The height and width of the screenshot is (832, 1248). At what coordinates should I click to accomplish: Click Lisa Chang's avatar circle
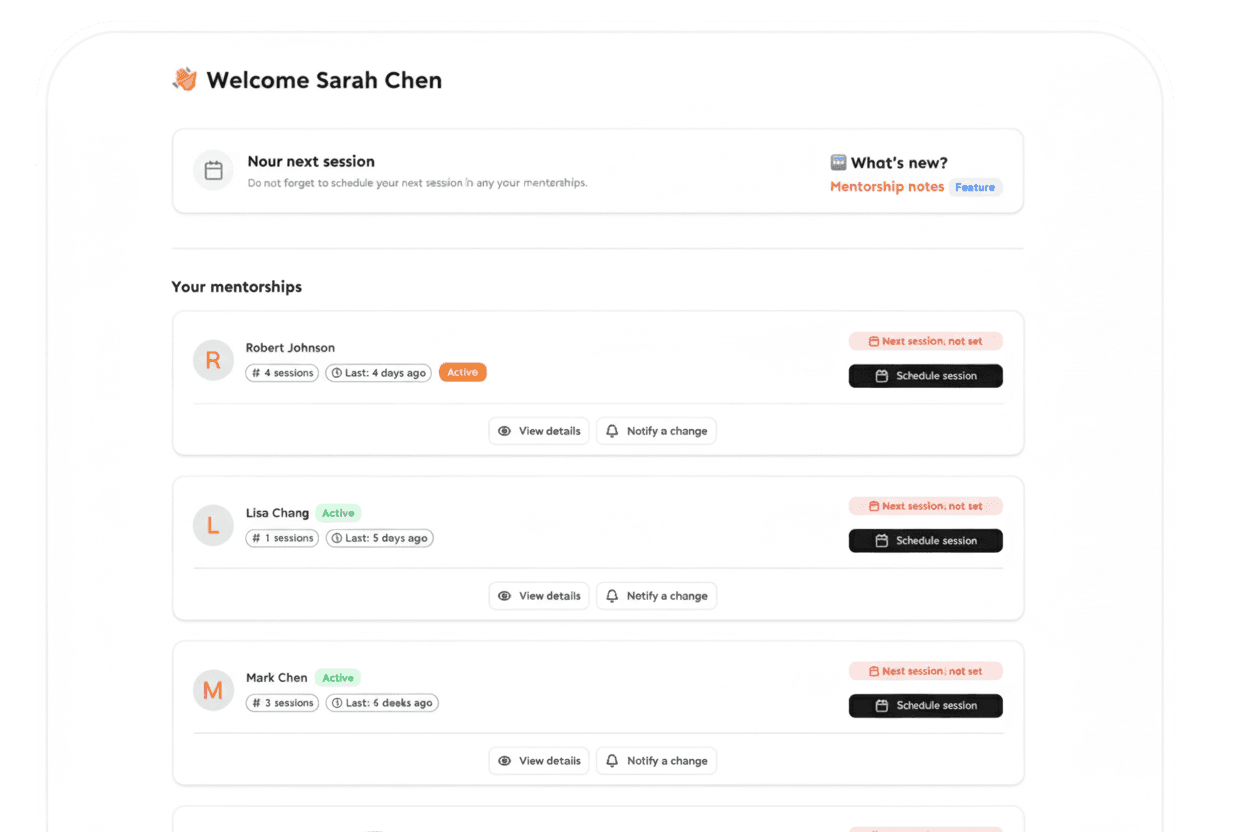tap(213, 525)
